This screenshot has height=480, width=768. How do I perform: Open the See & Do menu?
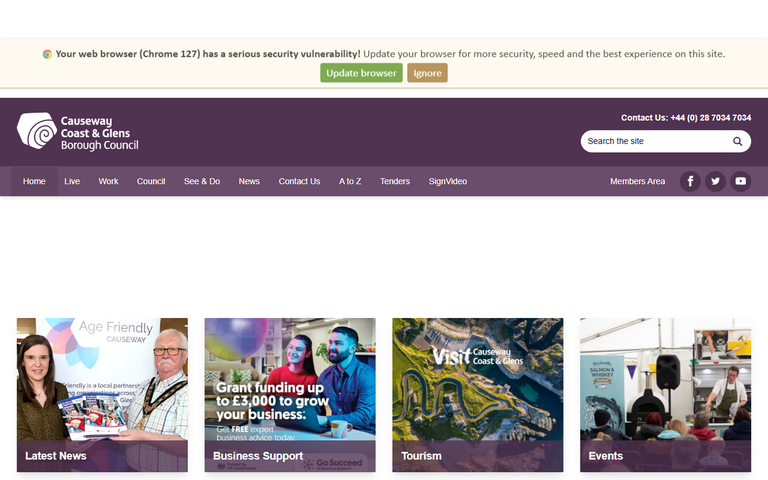[202, 181]
